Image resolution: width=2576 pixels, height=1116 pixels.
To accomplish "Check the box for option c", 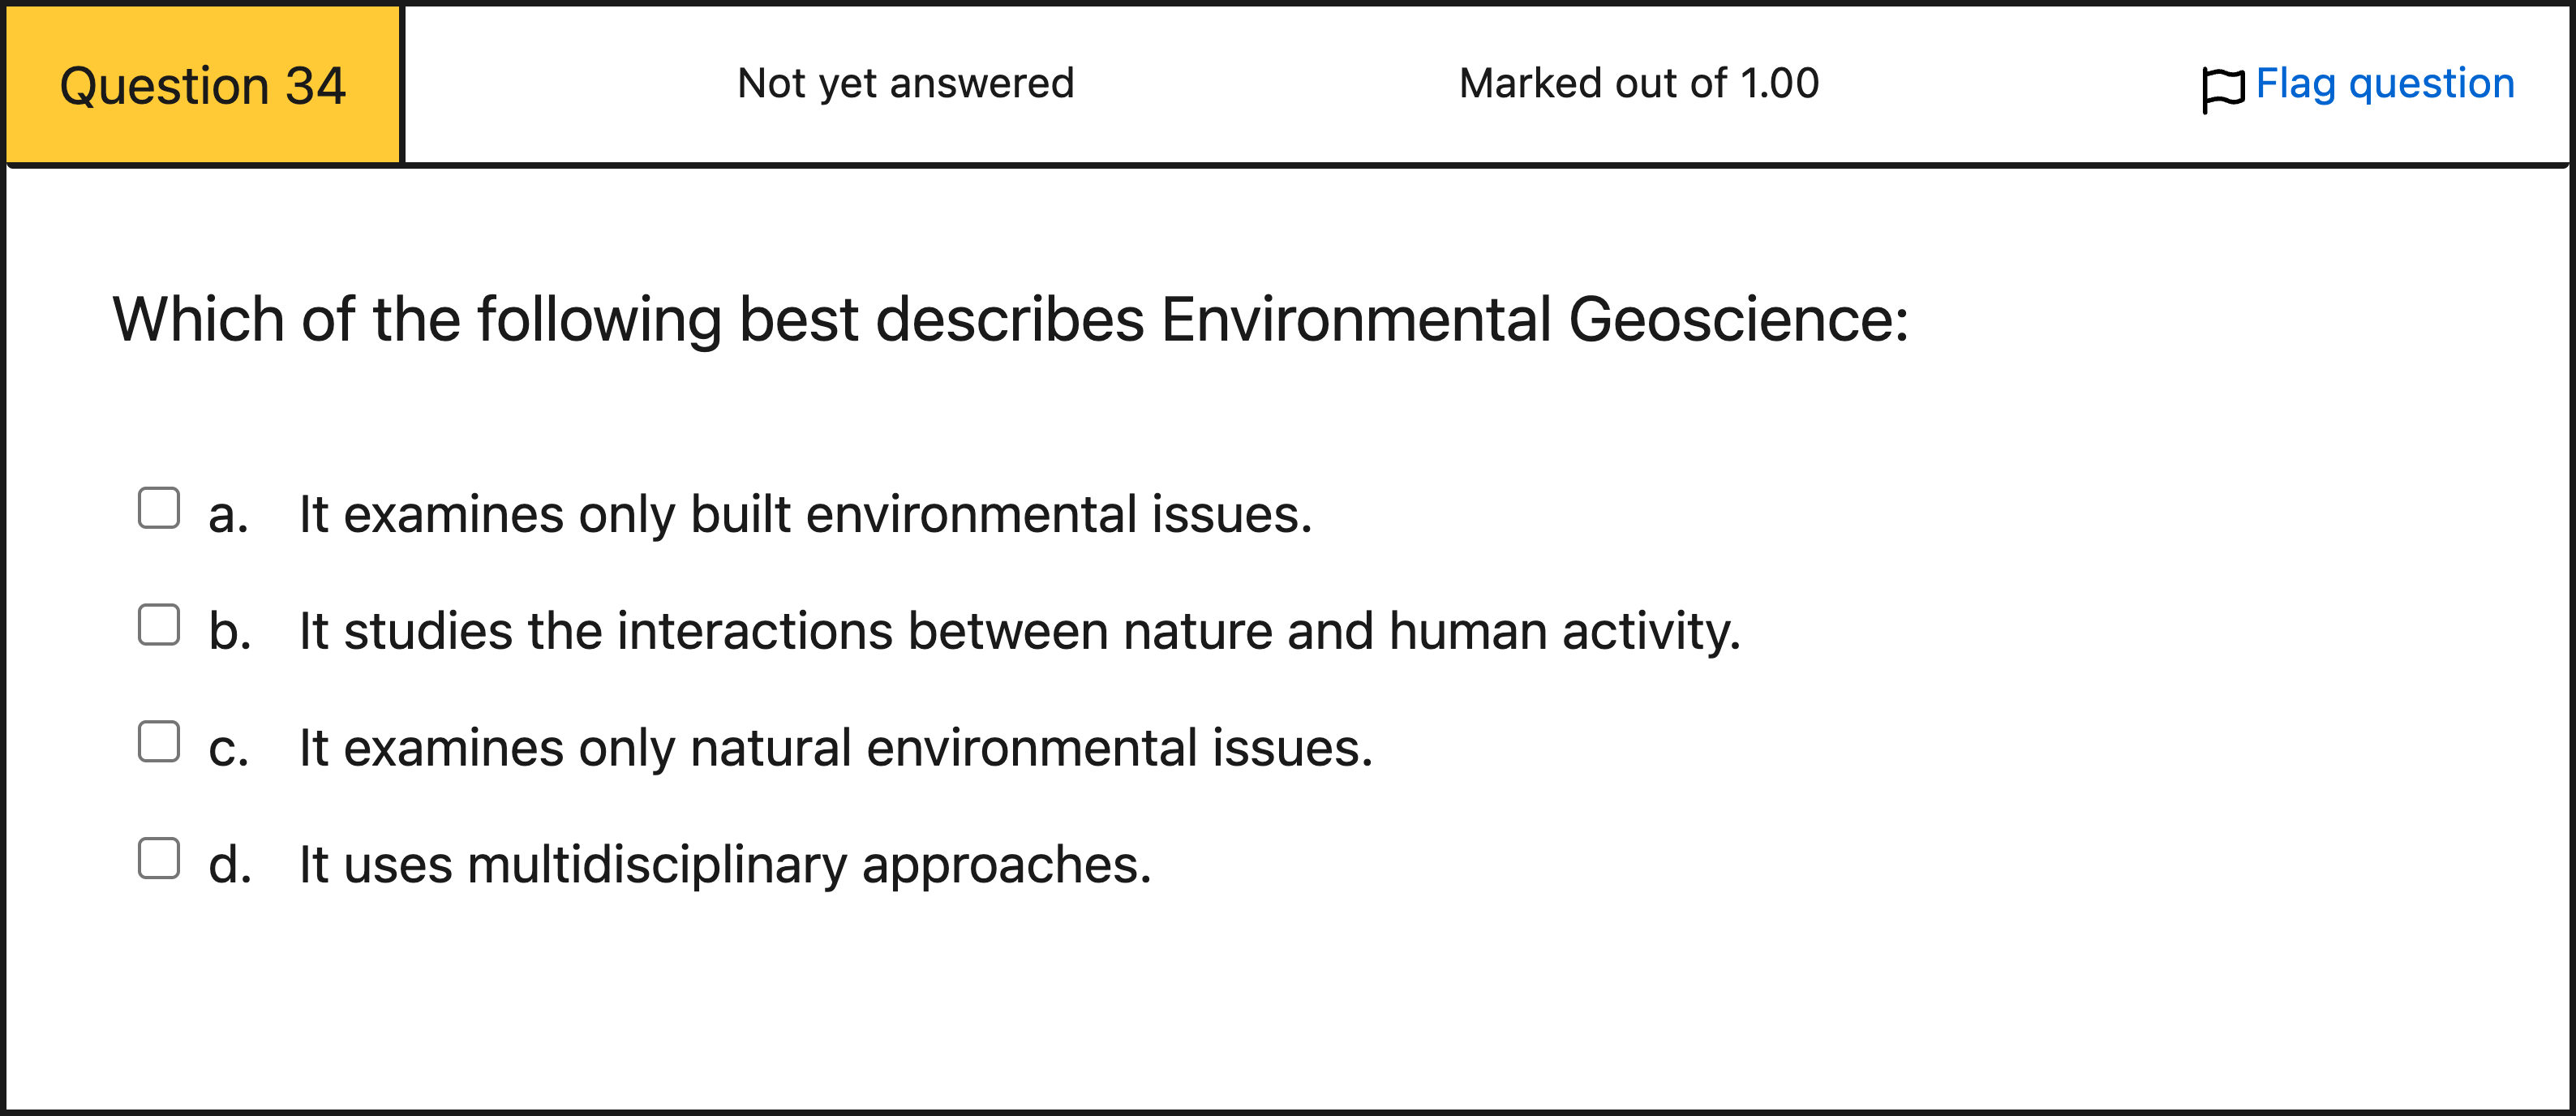I will [x=159, y=742].
